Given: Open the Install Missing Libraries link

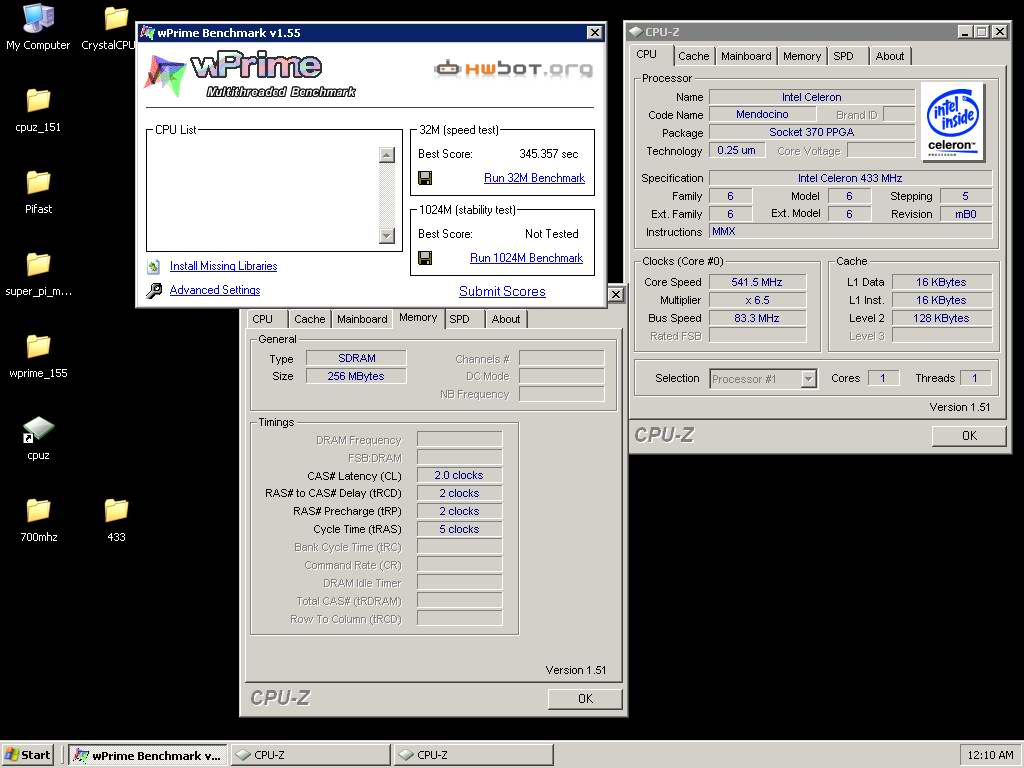Looking at the screenshot, I should 223,266.
